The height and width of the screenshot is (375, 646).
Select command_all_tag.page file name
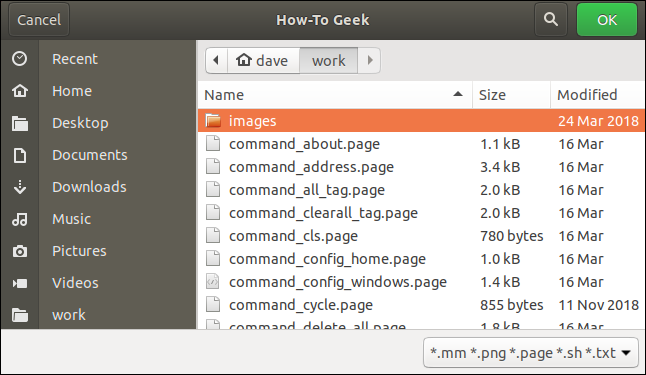click(x=307, y=190)
